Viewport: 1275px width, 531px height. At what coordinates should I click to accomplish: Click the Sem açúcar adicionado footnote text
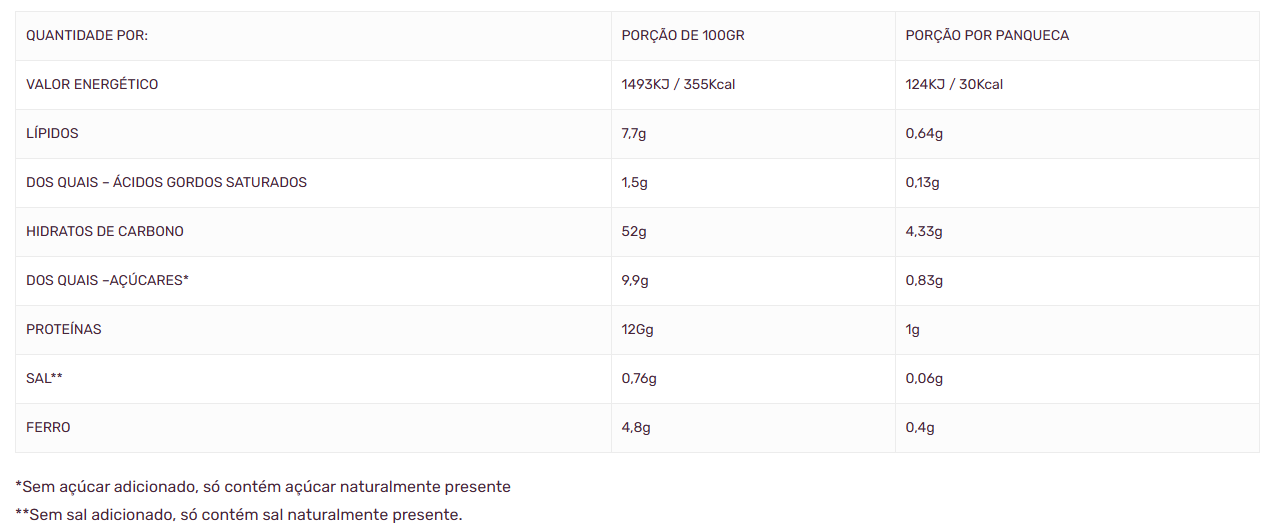[263, 488]
